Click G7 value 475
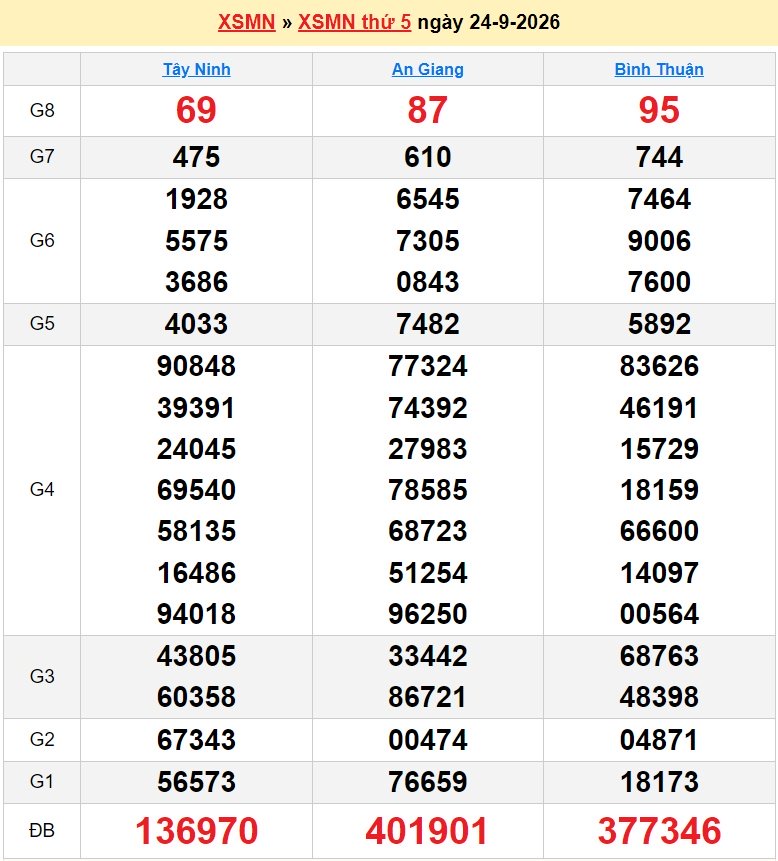Image resolution: width=778 pixels, height=861 pixels. point(197,157)
